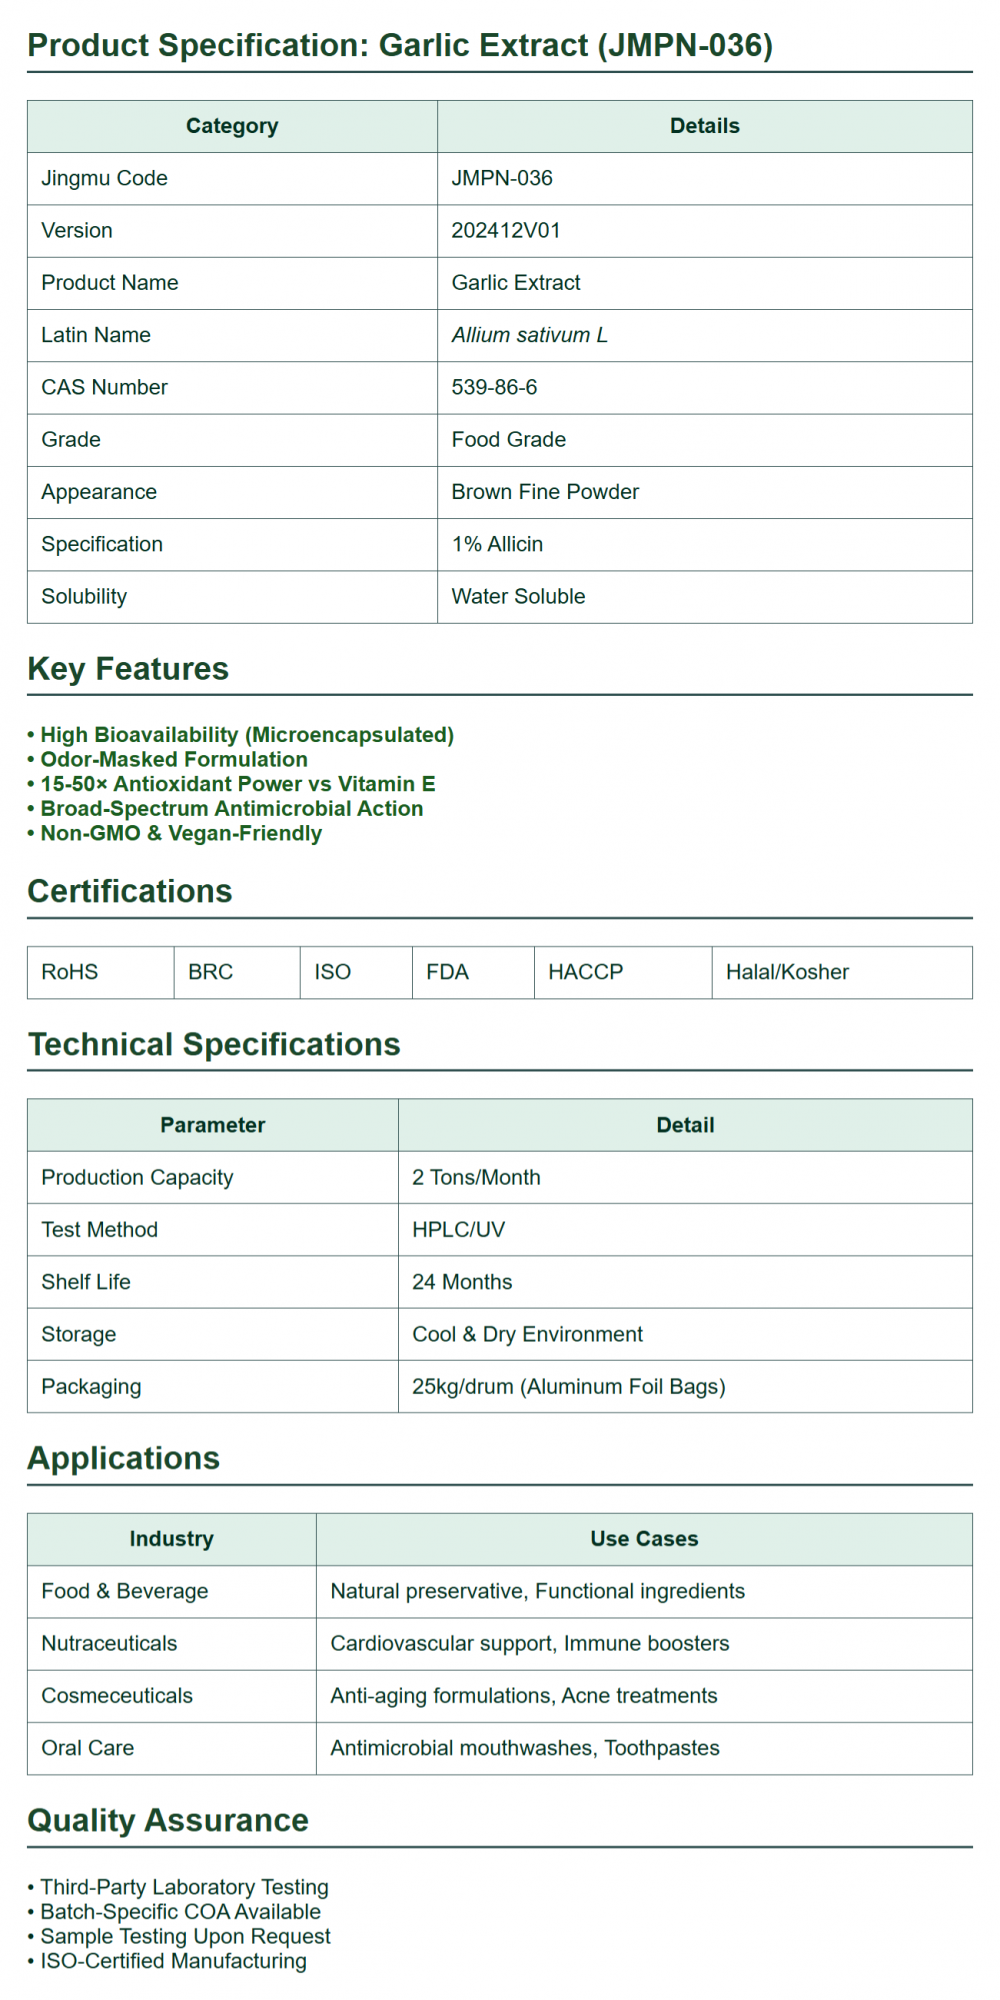Select the Halal/Kosher certification cell
Screen dimensions: 1000x2000
tap(787, 972)
